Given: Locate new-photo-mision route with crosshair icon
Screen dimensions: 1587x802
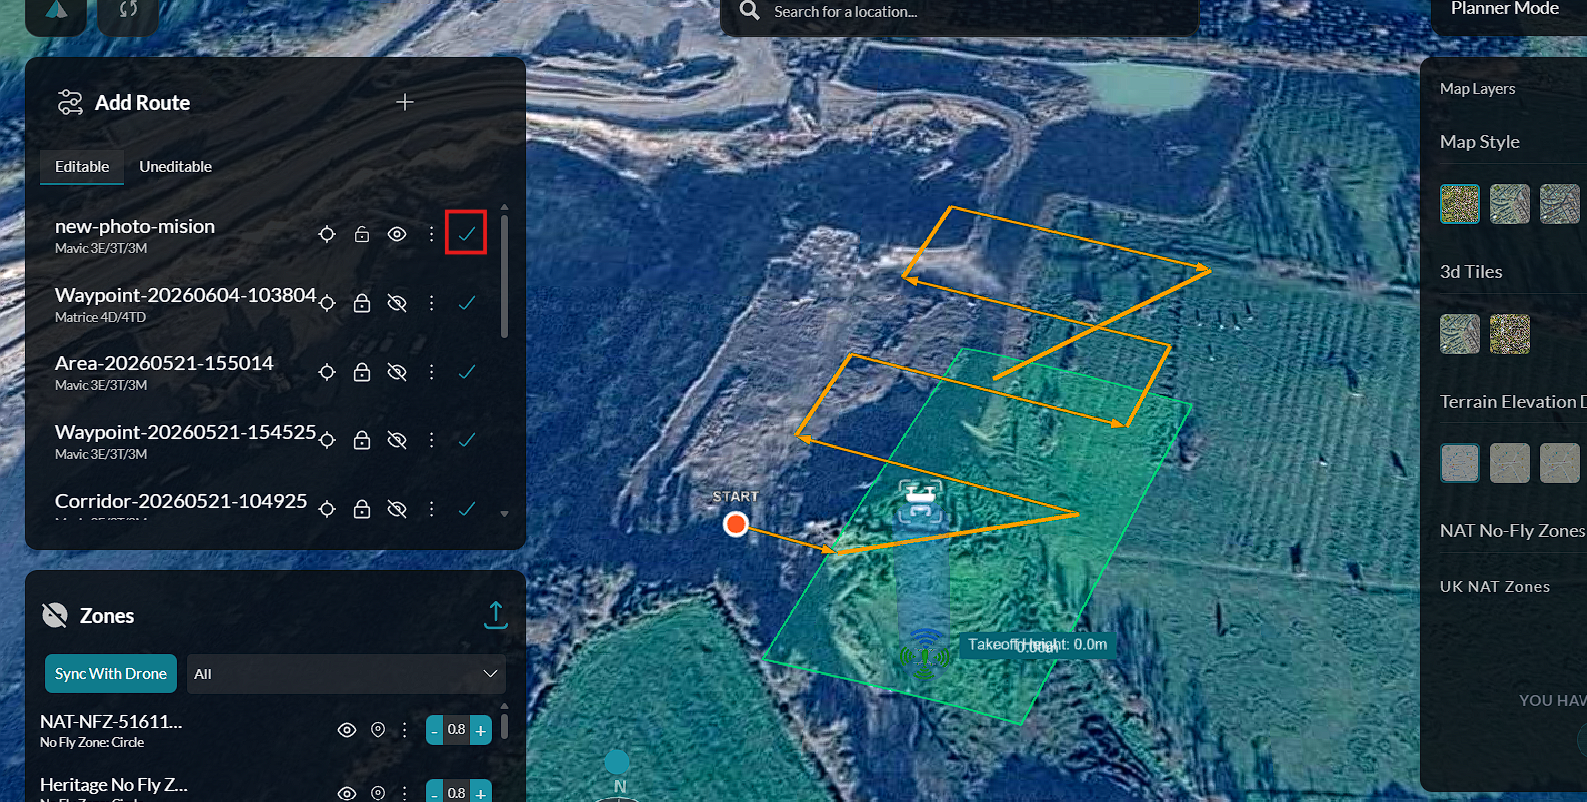Looking at the screenshot, I should tap(327, 234).
